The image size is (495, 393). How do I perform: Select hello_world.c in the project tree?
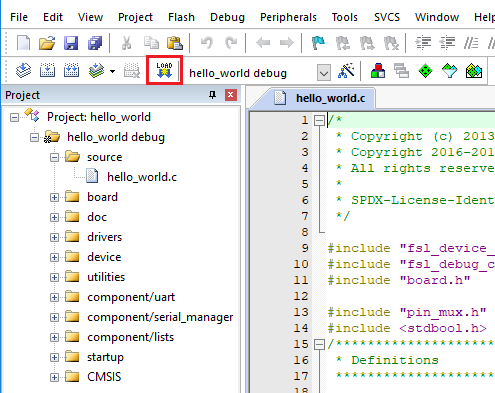[142, 177]
